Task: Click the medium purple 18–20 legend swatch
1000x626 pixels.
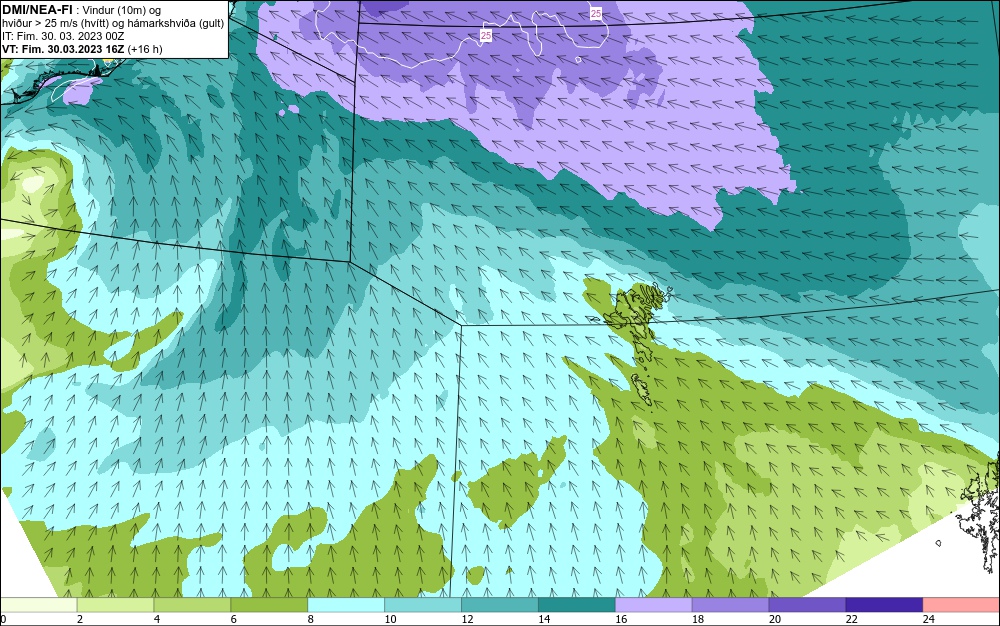Action: (730, 605)
